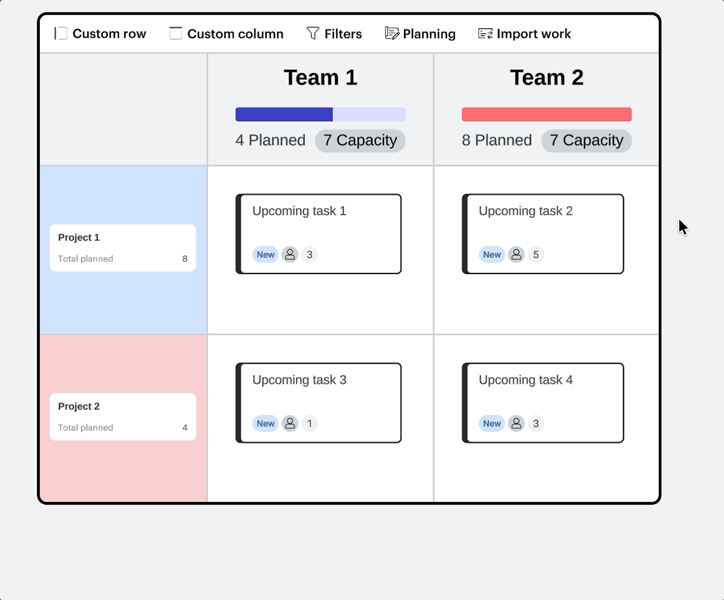Open the Filters funnel icon
This screenshot has width=724, height=600.
(x=313, y=33)
